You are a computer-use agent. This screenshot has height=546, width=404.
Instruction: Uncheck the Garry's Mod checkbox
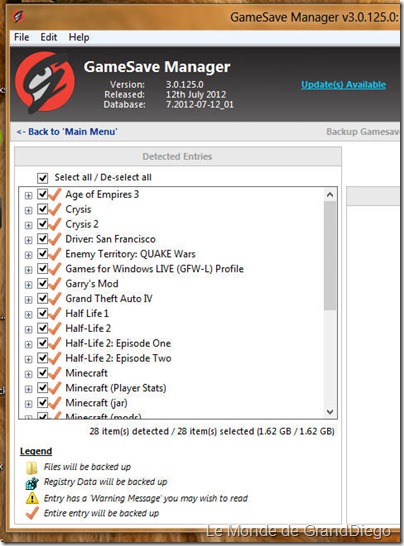(42, 283)
